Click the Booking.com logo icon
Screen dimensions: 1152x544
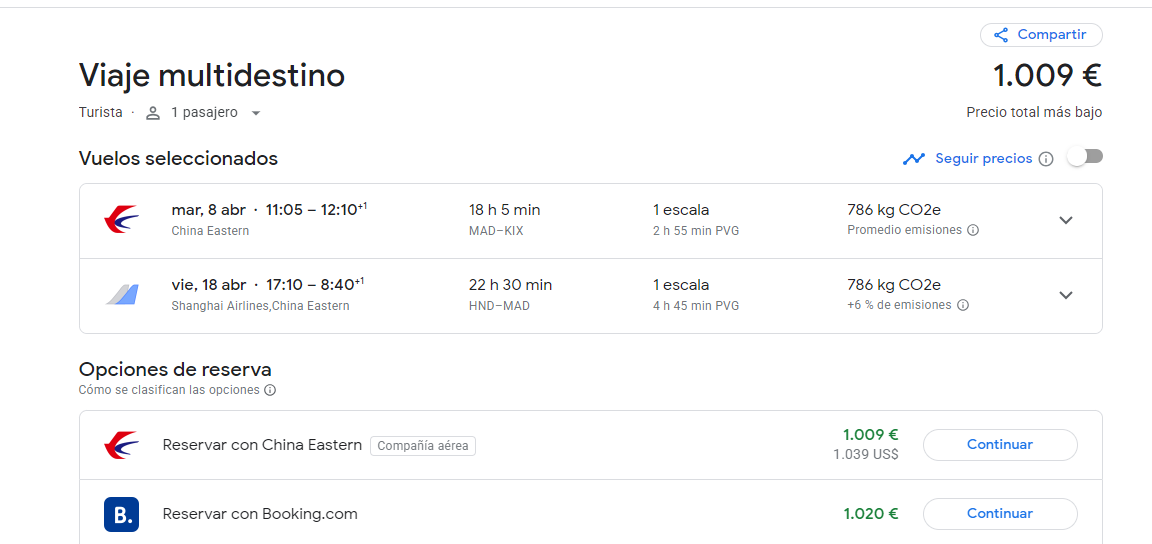(121, 514)
